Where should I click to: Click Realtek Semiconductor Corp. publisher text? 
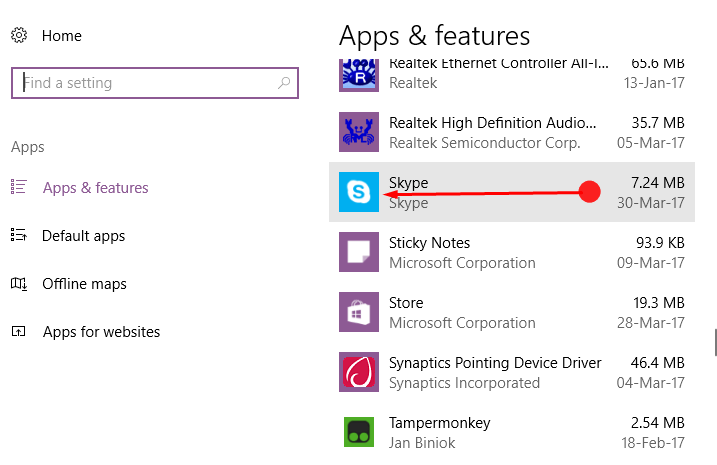tap(484, 143)
